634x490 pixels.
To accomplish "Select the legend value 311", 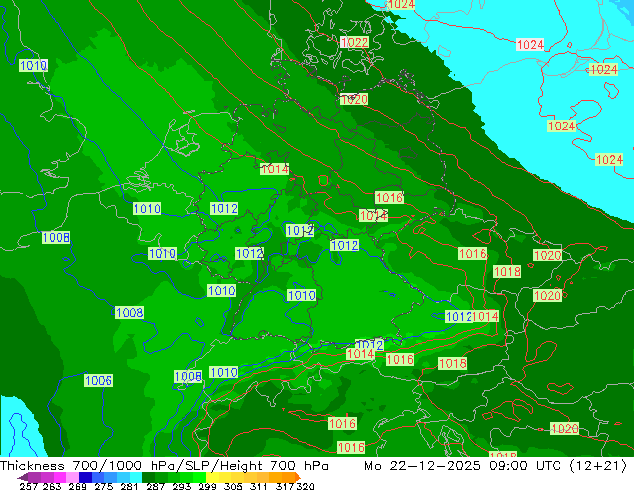I will click(259, 486).
